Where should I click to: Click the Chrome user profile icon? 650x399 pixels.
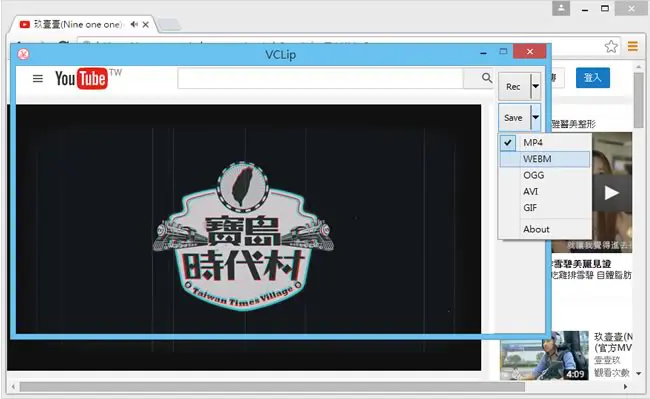pyautogui.click(x=561, y=8)
